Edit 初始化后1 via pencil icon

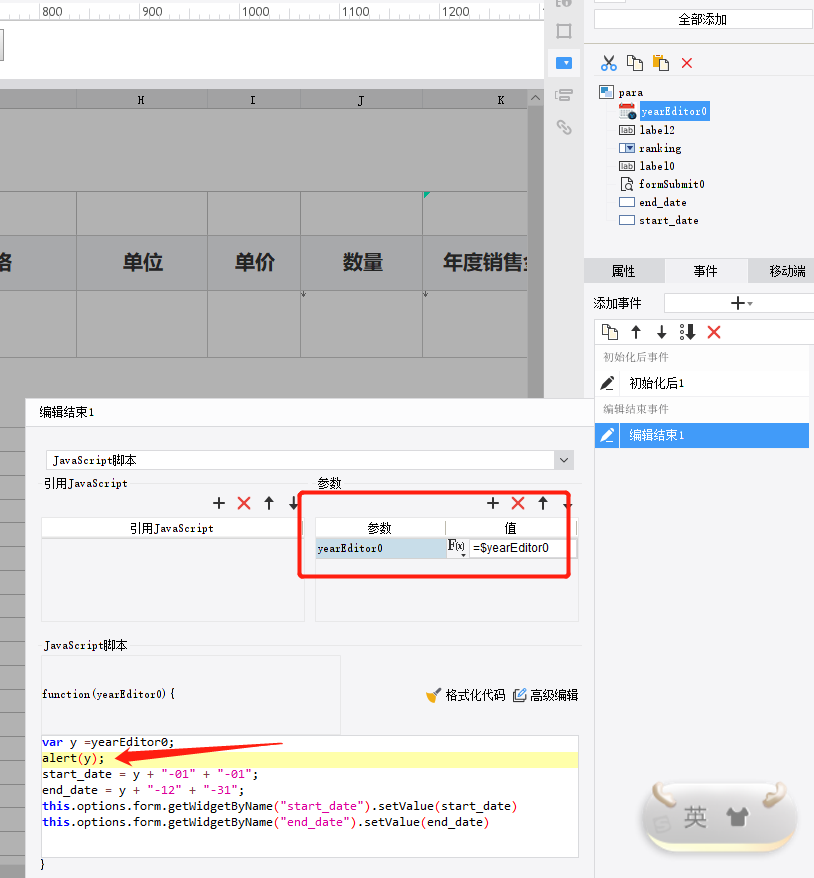click(607, 383)
